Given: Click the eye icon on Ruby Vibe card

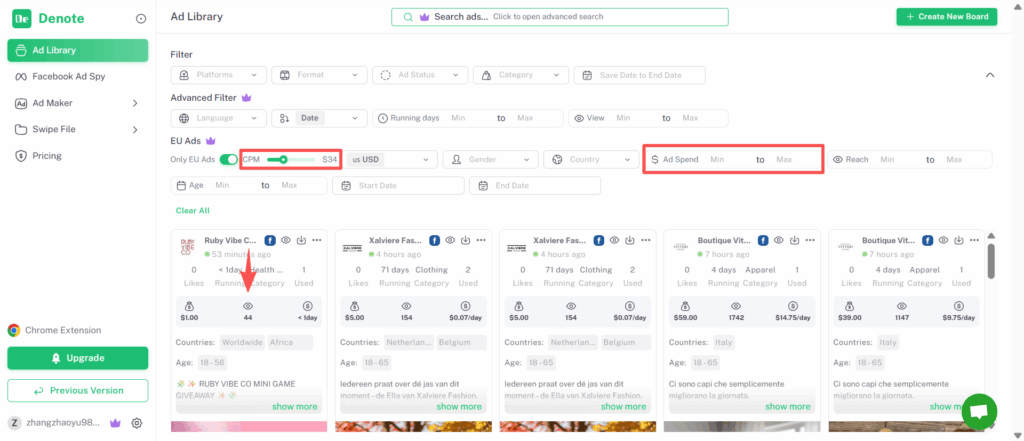Looking at the screenshot, I should click(286, 240).
